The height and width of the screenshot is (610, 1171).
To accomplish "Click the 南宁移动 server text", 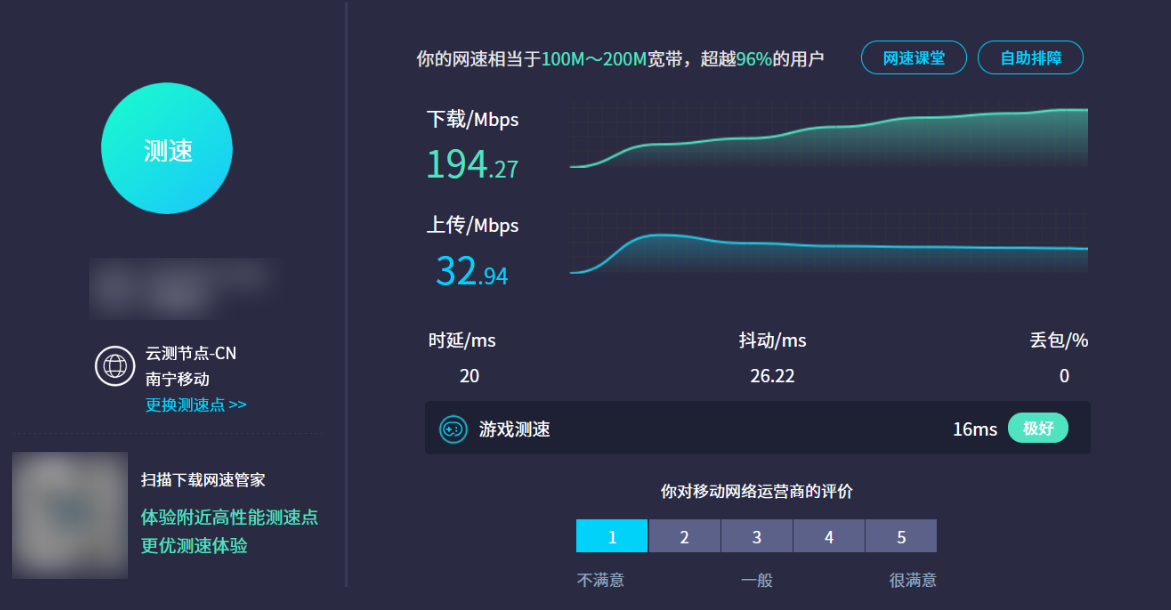I will pyautogui.click(x=177, y=379).
